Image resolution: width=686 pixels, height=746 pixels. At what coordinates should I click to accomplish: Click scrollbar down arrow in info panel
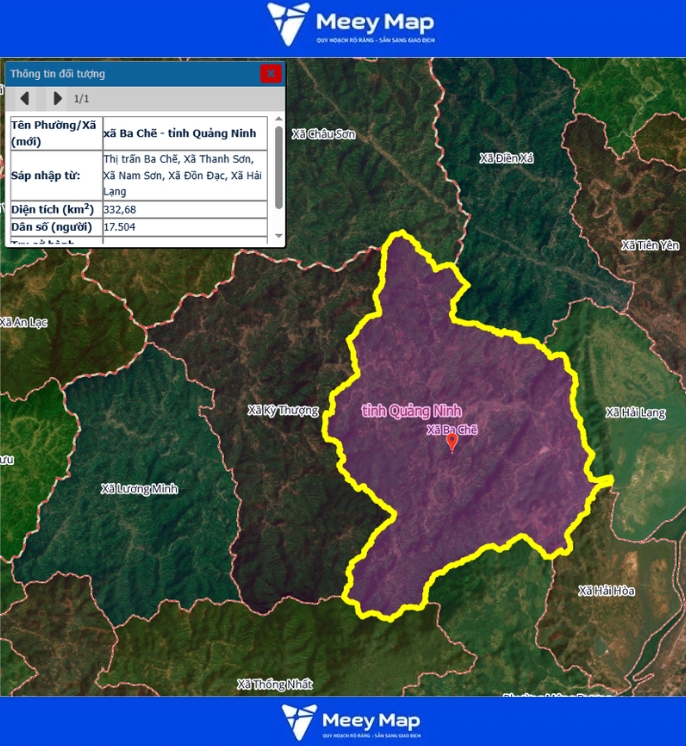tap(279, 235)
